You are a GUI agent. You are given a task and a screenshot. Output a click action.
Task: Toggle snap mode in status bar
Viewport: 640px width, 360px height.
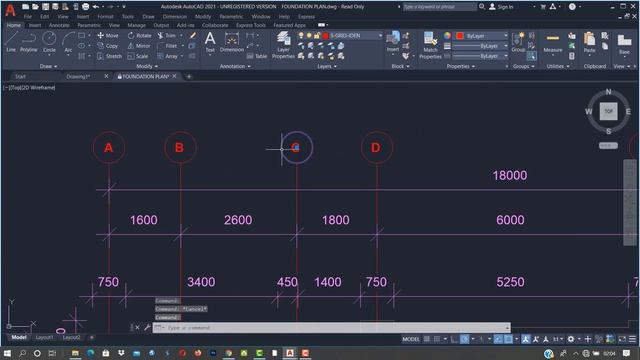(x=436, y=339)
